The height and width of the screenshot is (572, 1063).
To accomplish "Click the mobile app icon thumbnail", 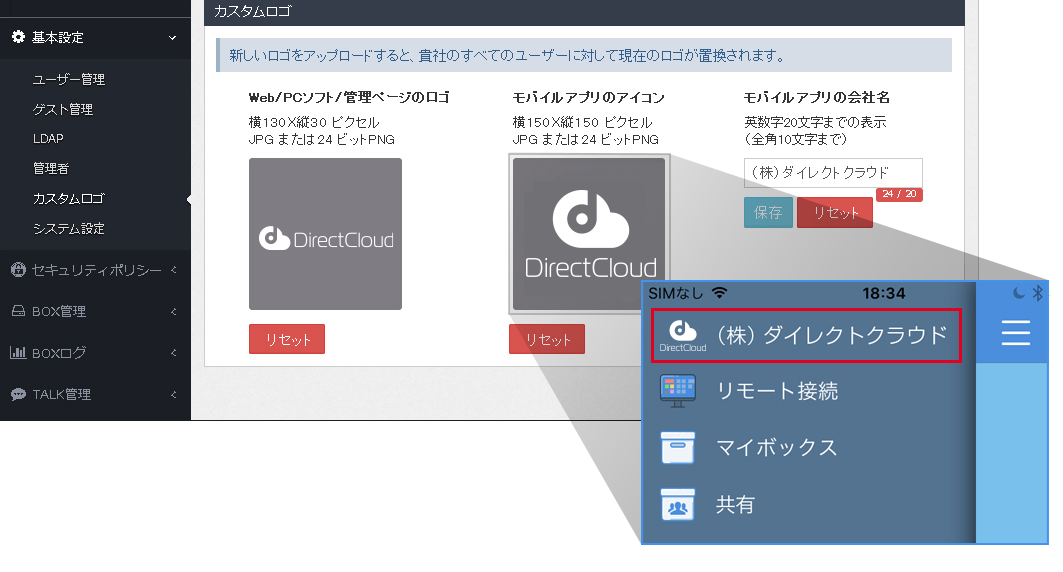I will [x=589, y=234].
